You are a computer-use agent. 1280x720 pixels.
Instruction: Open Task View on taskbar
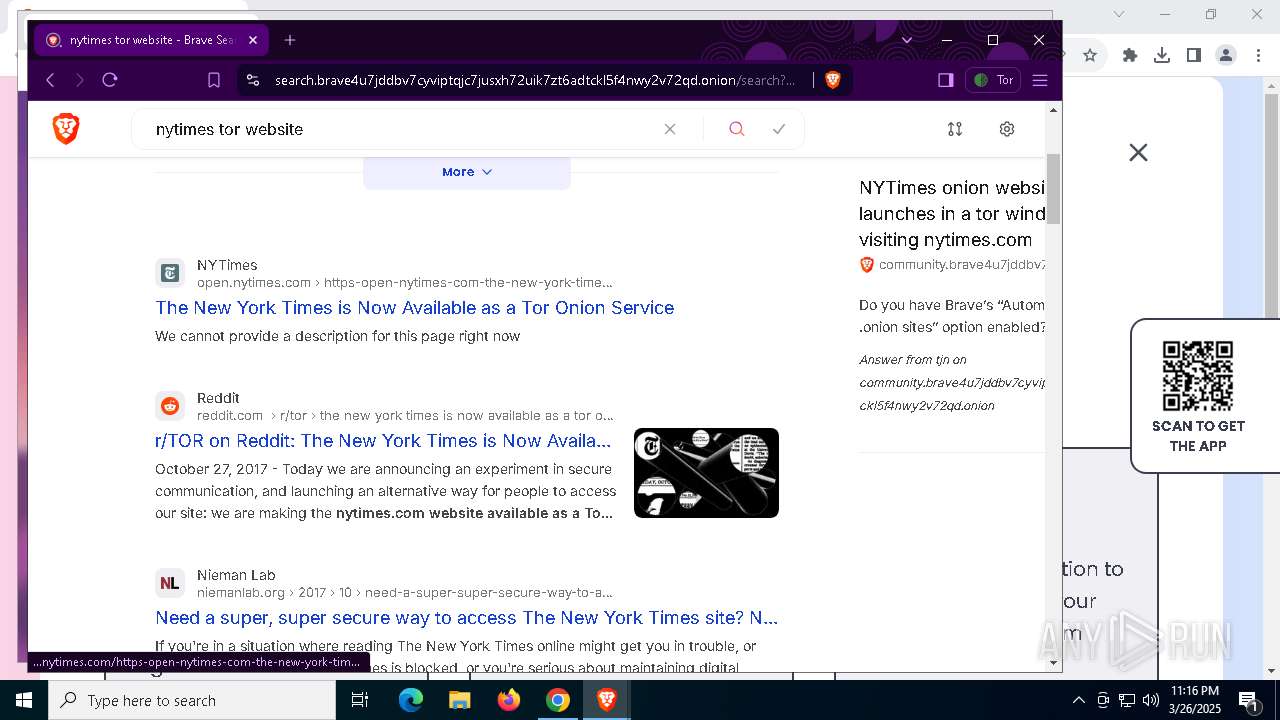pos(360,700)
